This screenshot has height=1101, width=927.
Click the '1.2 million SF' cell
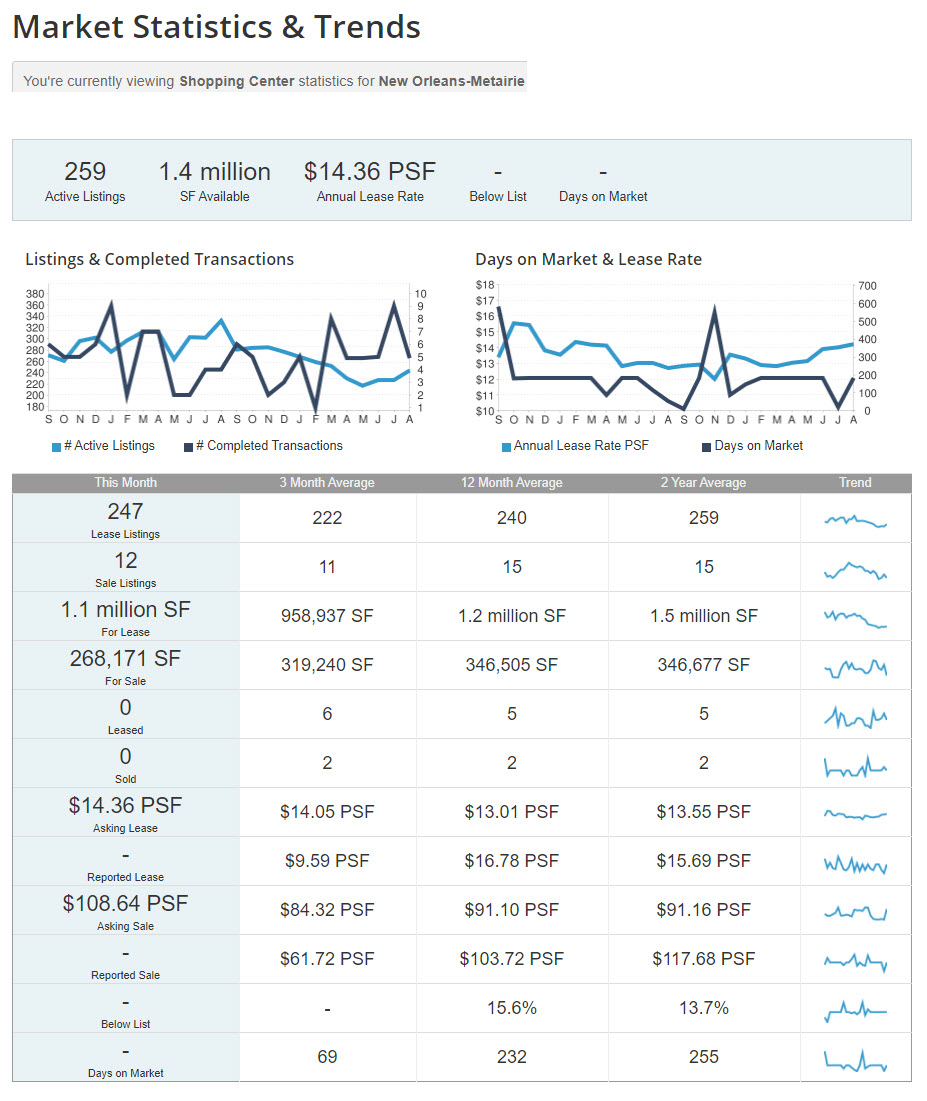coord(512,616)
